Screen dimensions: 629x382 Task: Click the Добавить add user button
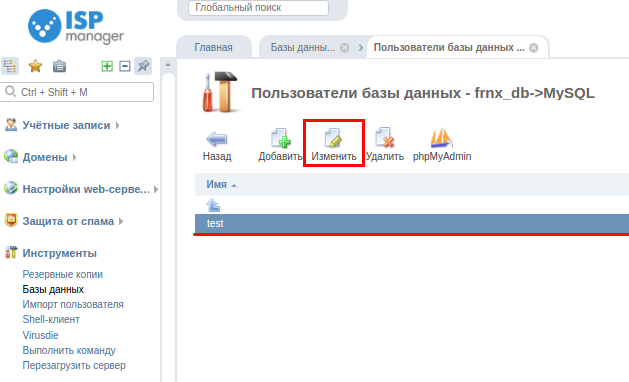coord(280,144)
